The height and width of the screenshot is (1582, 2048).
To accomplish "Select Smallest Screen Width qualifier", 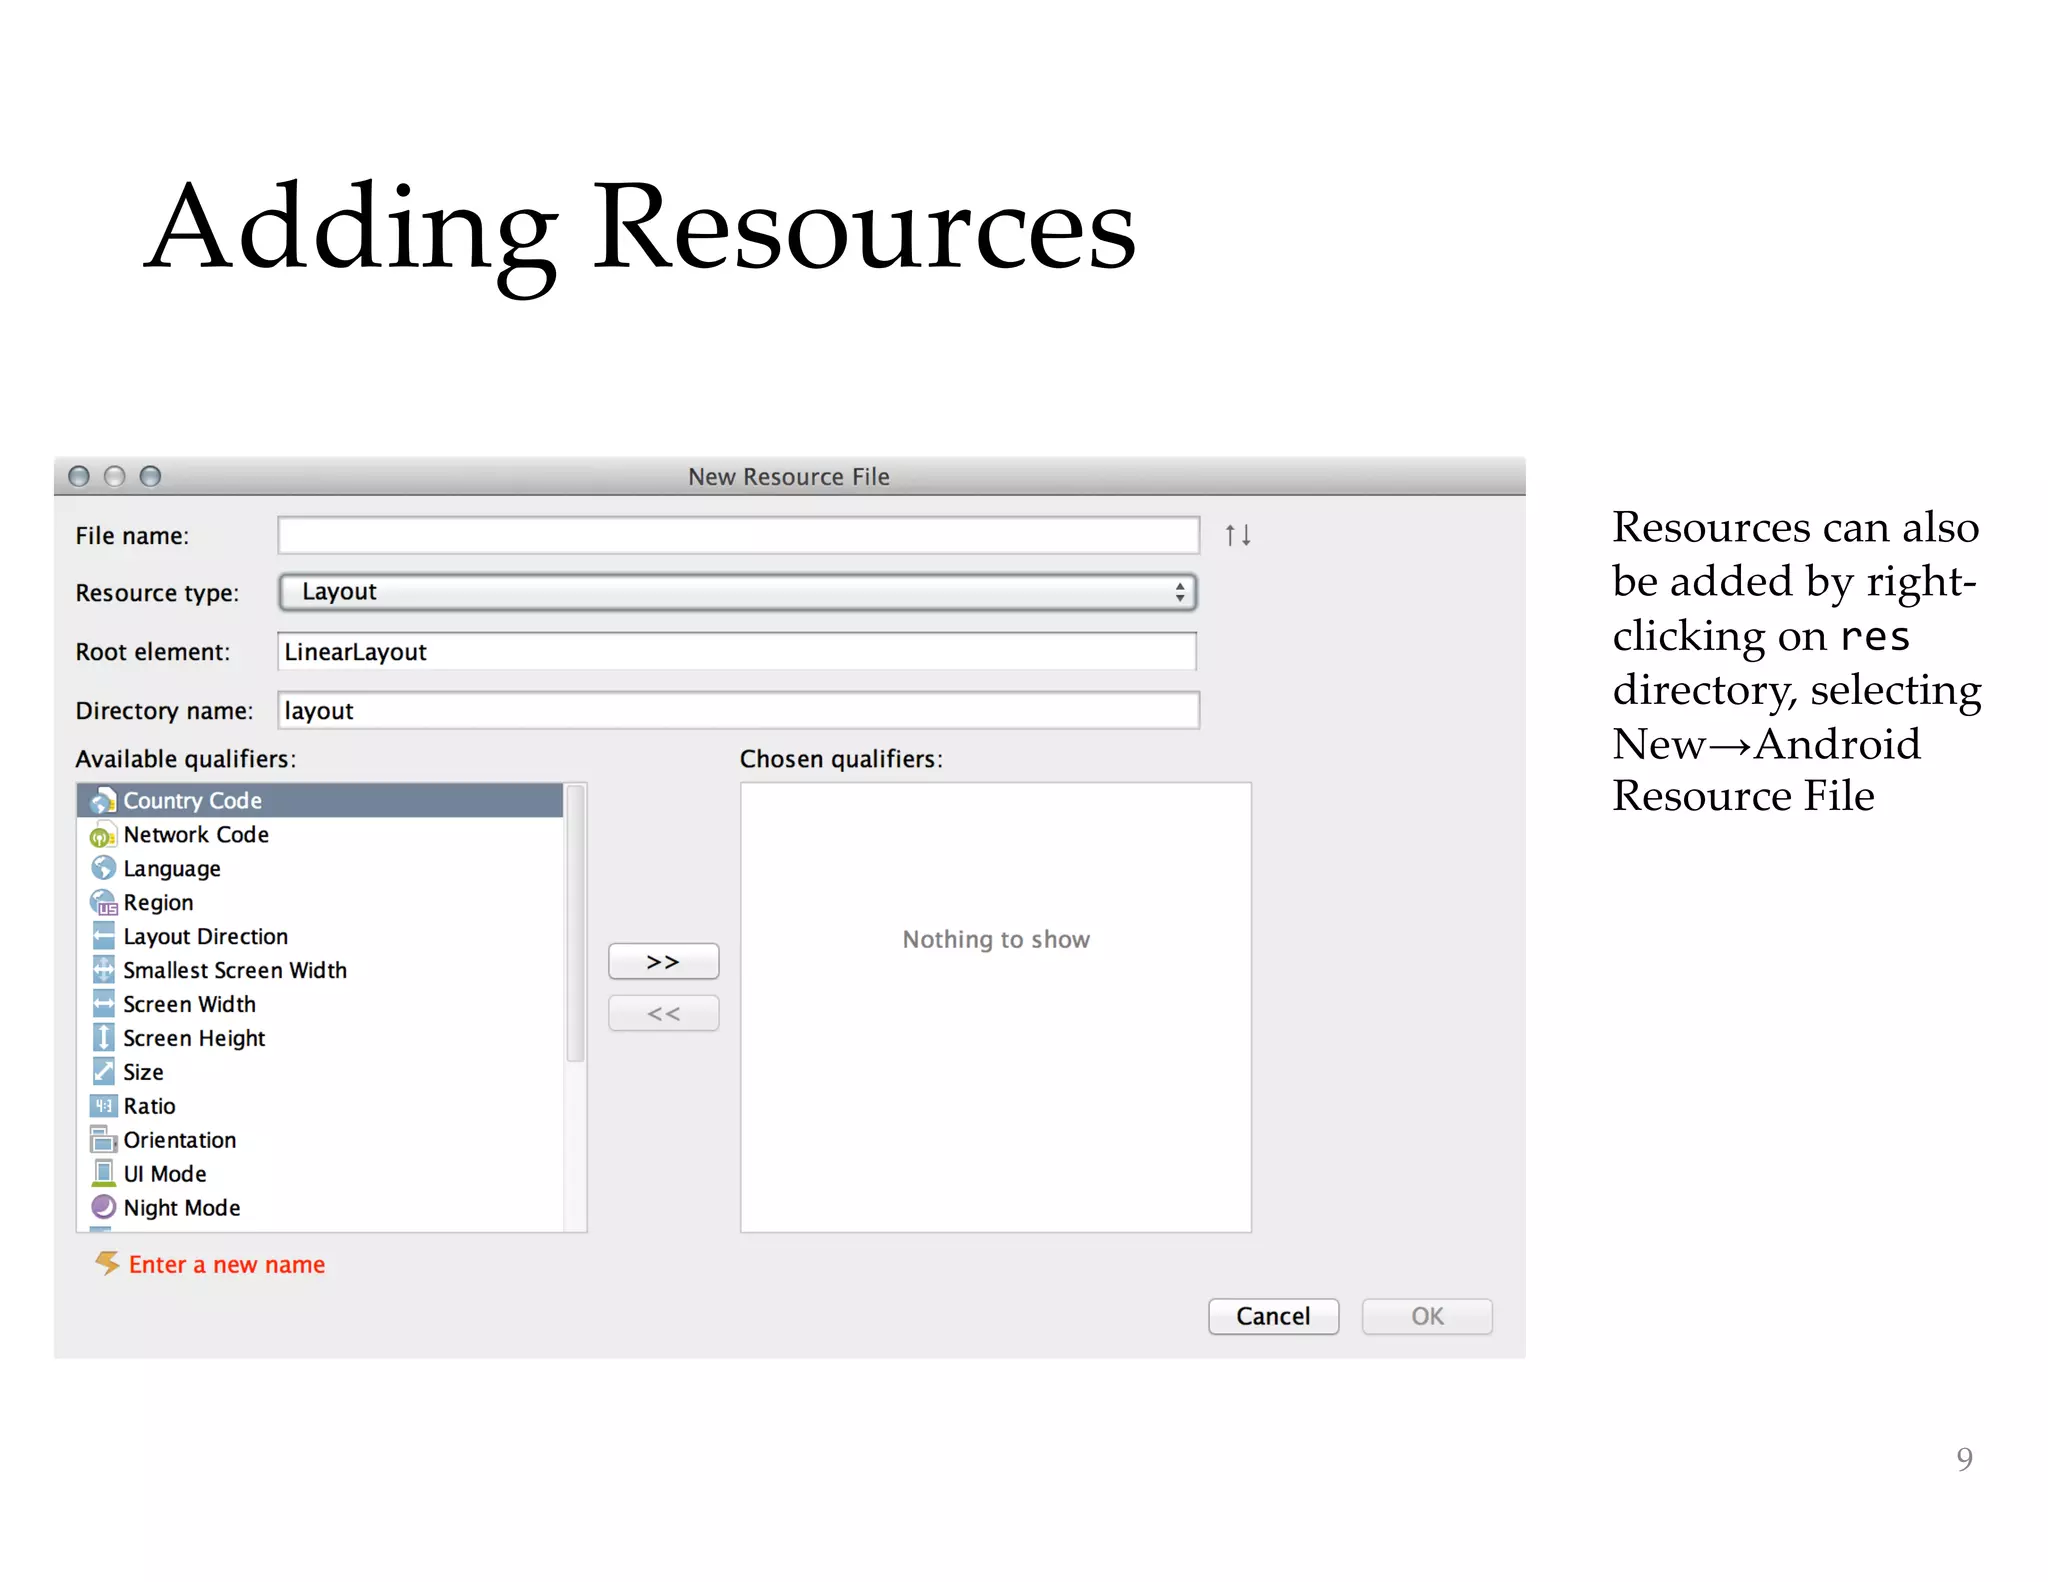I will coord(320,970).
